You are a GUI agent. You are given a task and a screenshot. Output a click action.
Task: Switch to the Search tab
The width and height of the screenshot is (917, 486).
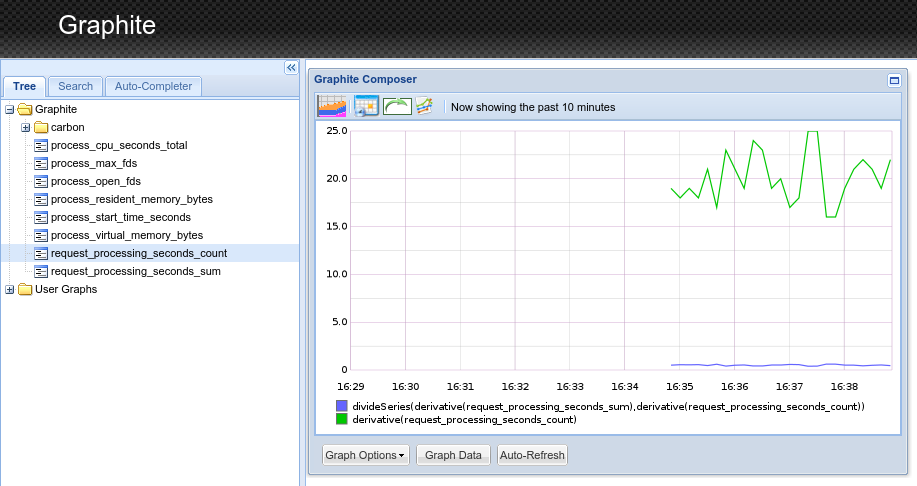click(x=75, y=87)
